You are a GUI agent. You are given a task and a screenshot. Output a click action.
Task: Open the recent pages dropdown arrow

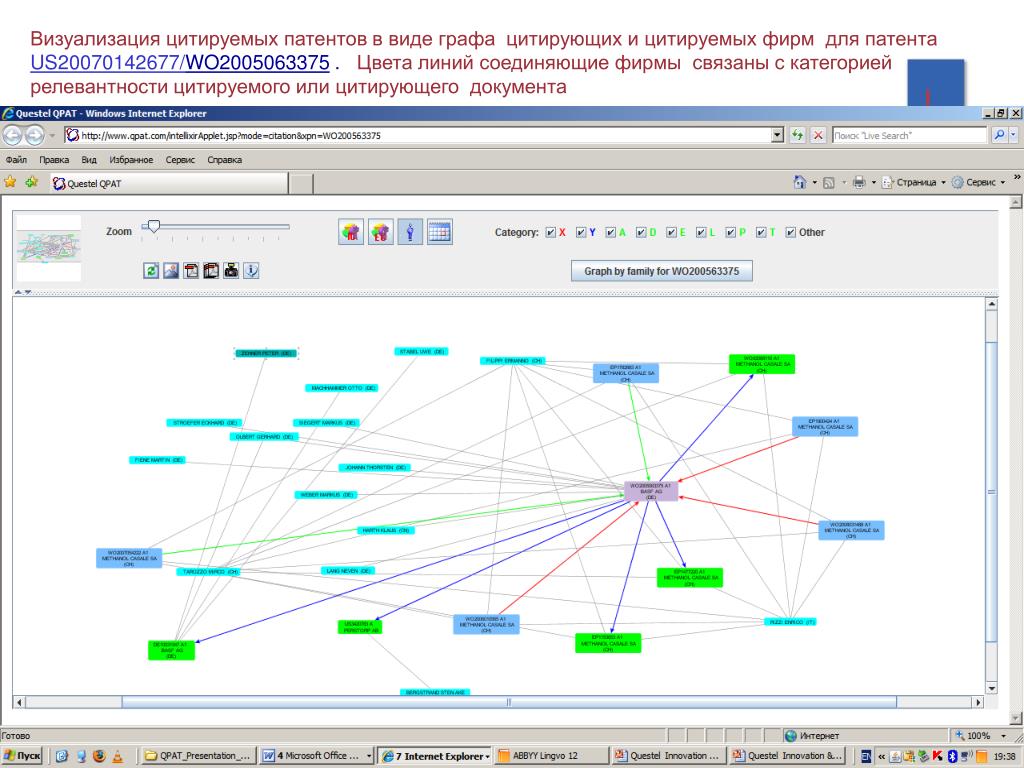(x=52, y=136)
